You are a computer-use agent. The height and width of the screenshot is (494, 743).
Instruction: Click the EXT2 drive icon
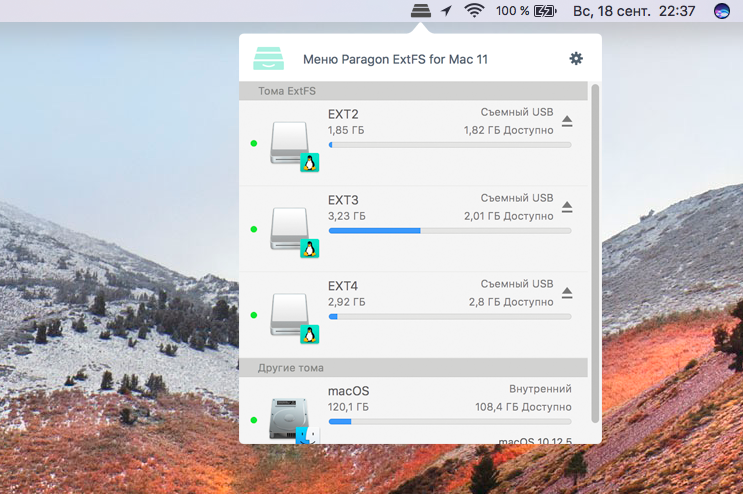[x=294, y=146]
